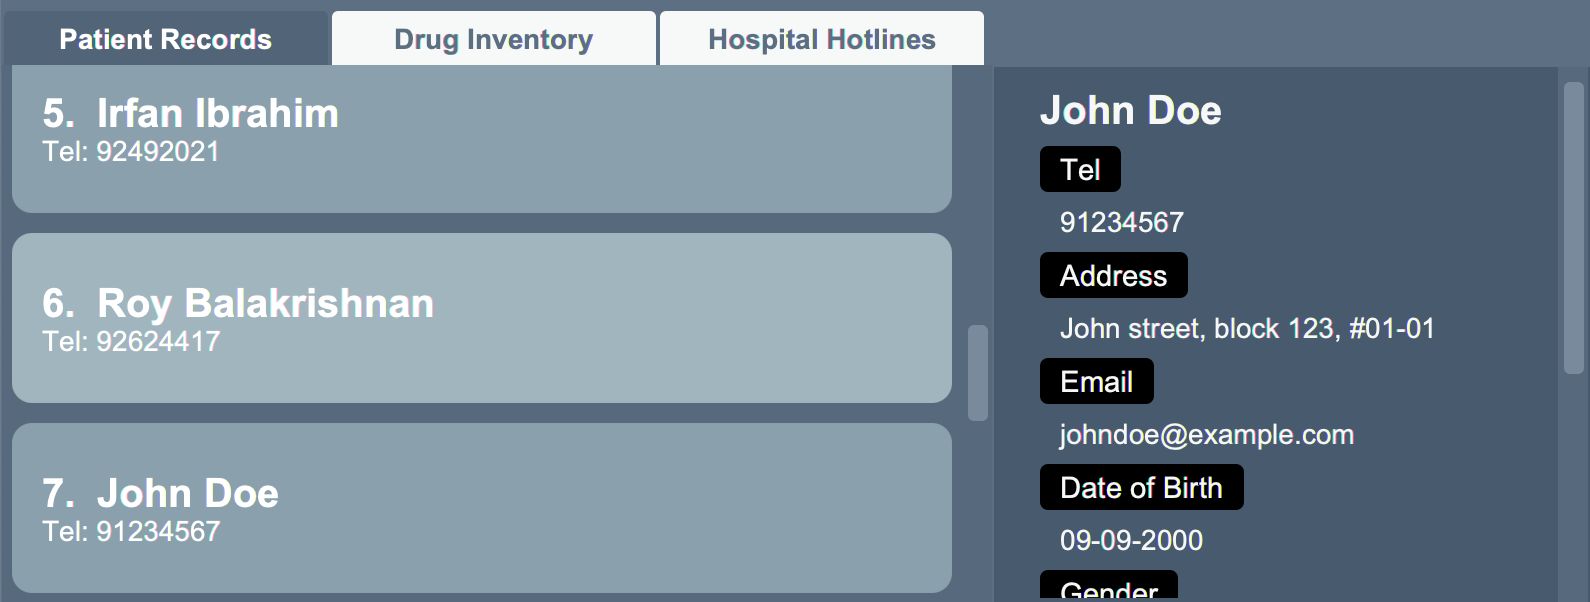This screenshot has height=602, width=1590.
Task: Click Tel: 92624417 under Roy Balakrishnan
Action: [131, 341]
